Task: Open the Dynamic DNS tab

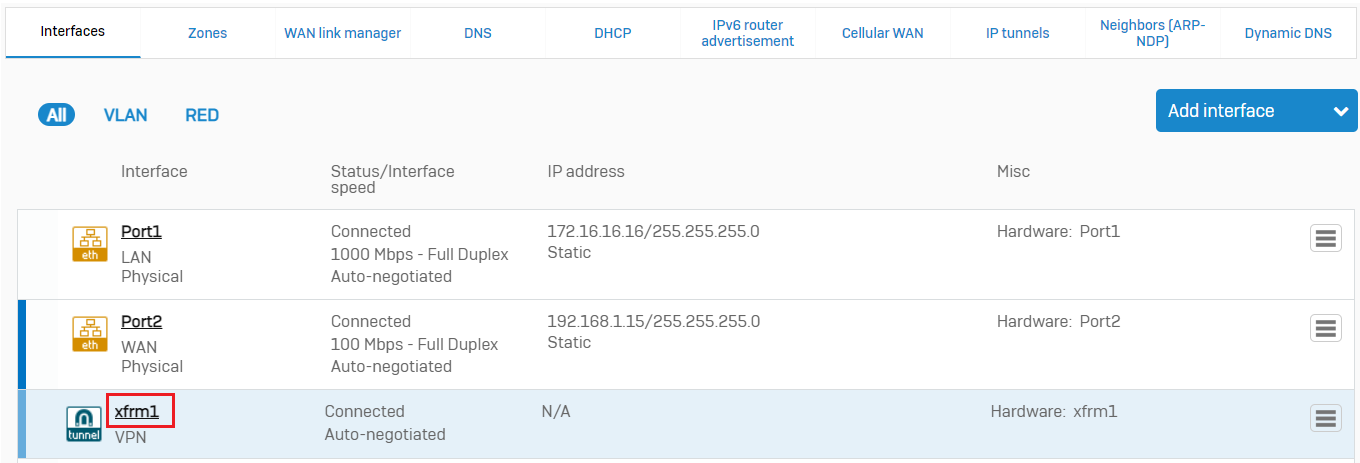Action: tap(1288, 33)
